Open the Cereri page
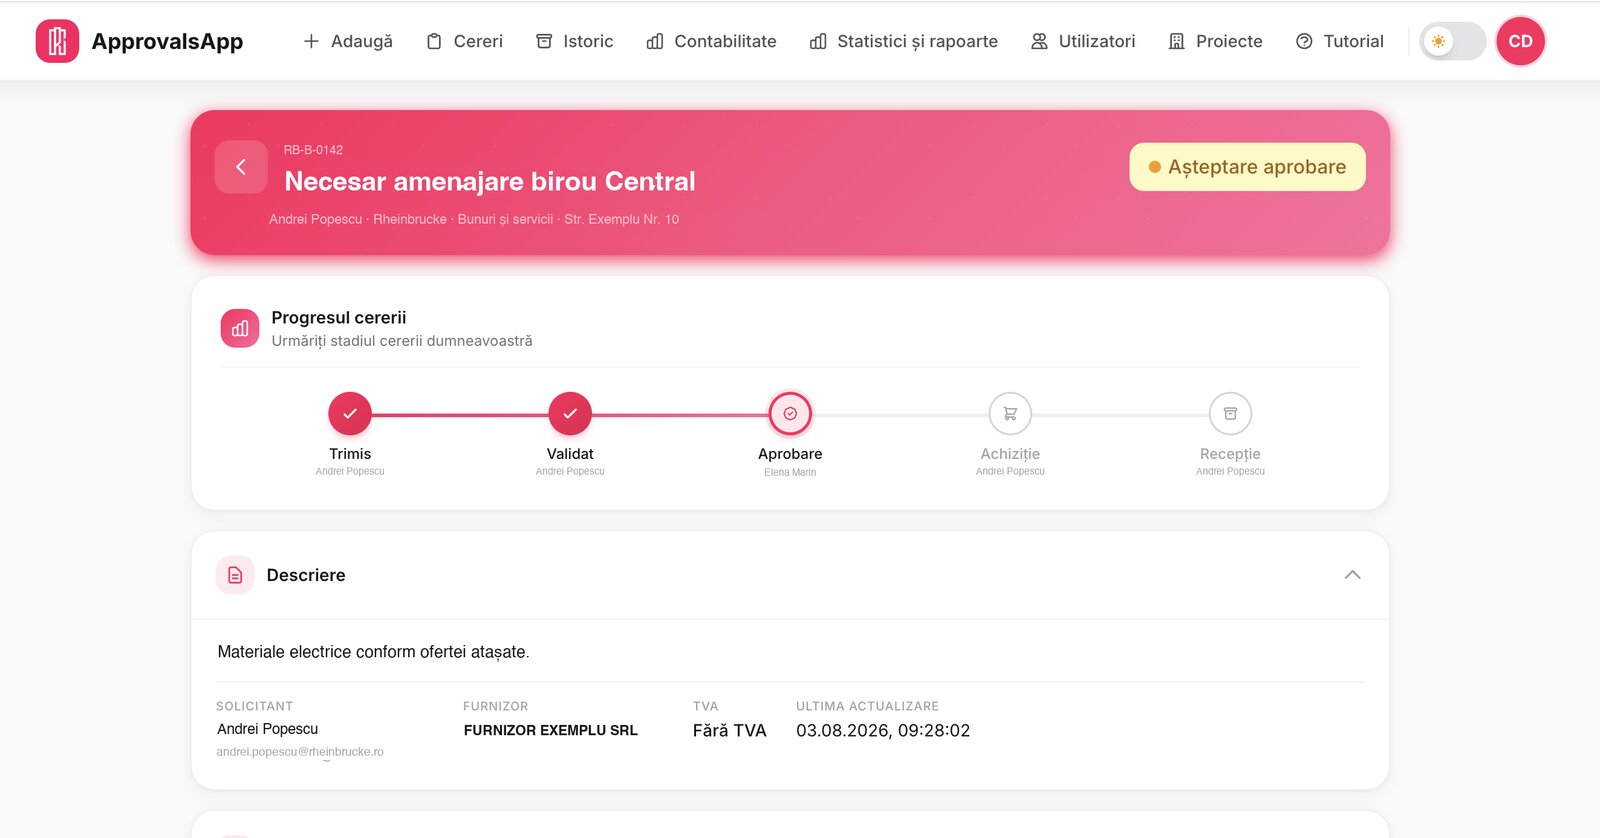This screenshot has height=838, width=1600. pyautogui.click(x=465, y=41)
